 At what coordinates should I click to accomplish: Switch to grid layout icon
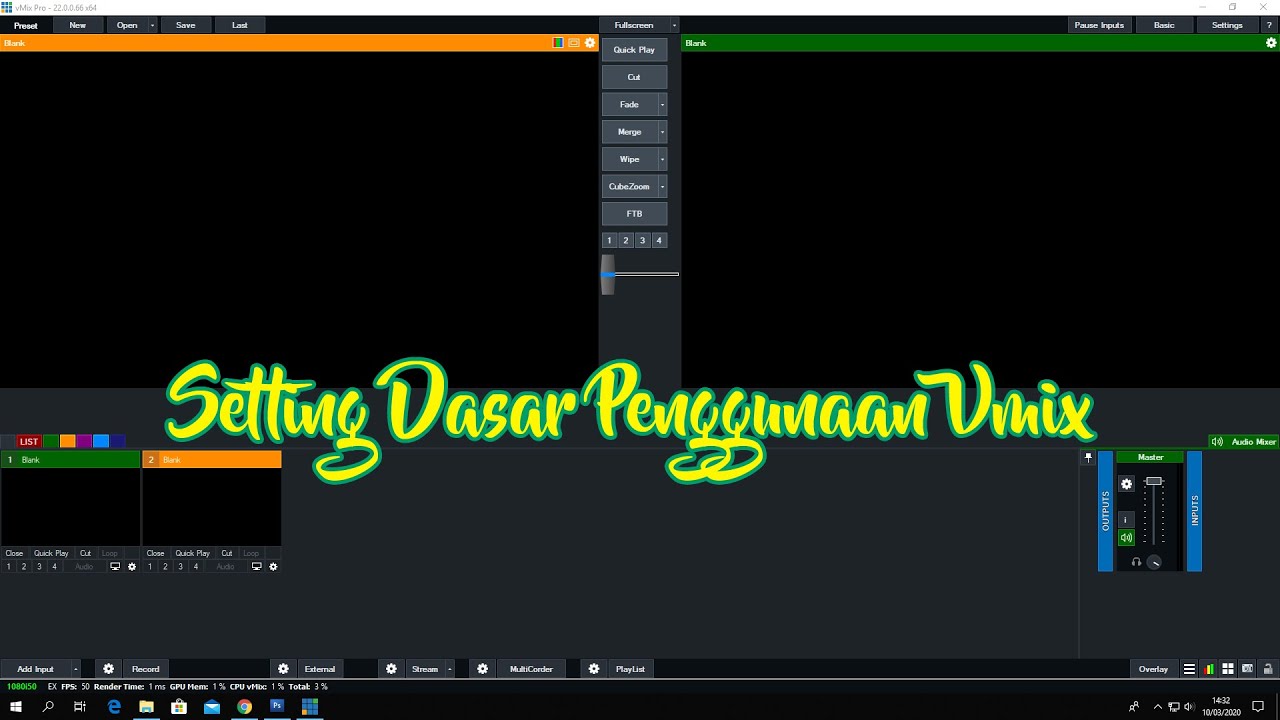(x=1228, y=669)
